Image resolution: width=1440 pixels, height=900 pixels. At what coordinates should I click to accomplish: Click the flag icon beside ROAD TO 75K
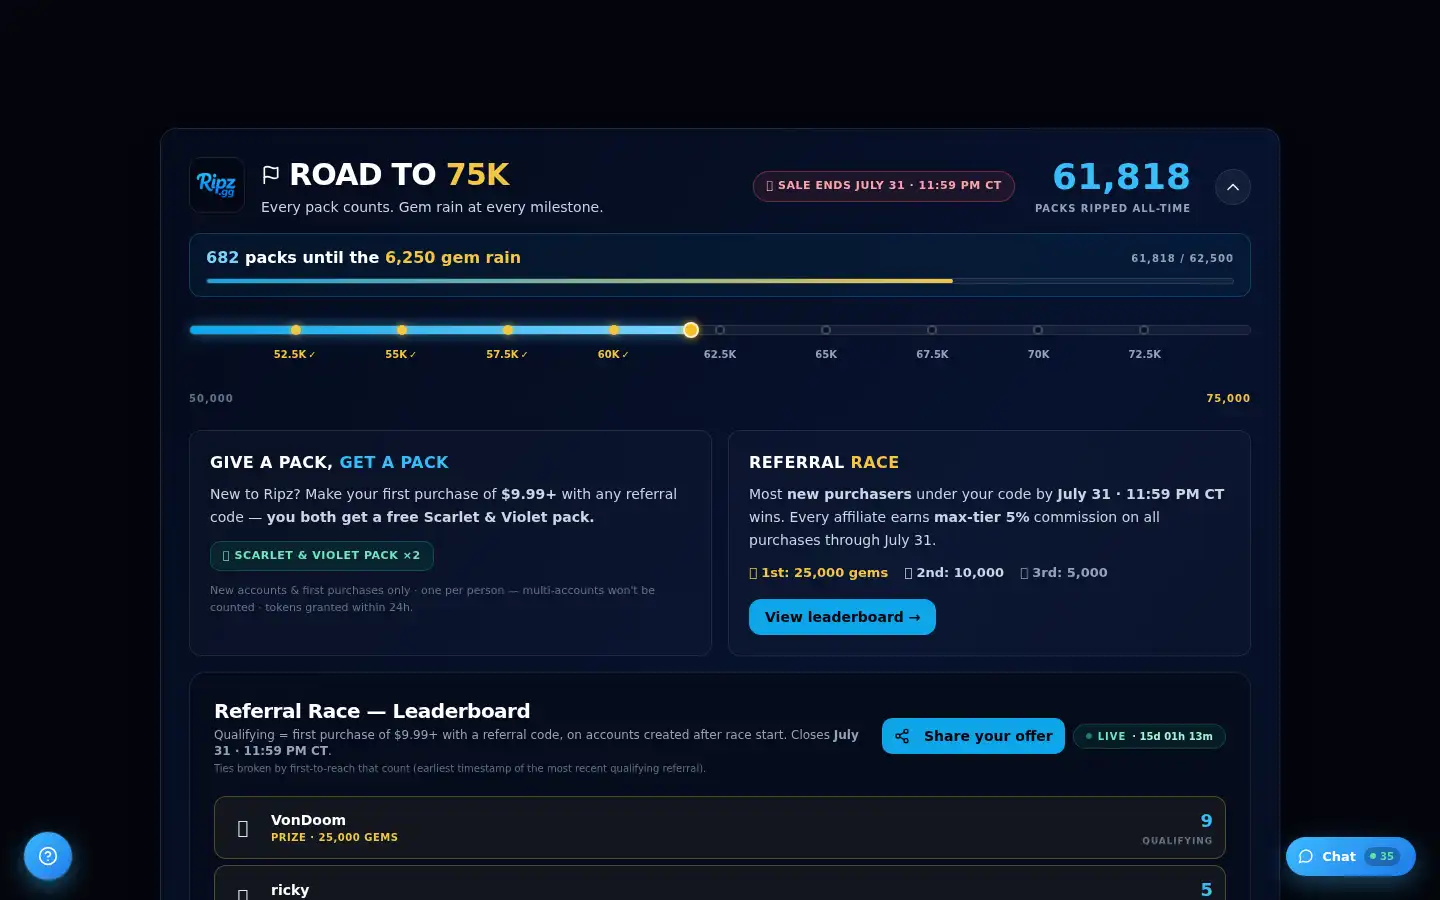point(270,175)
